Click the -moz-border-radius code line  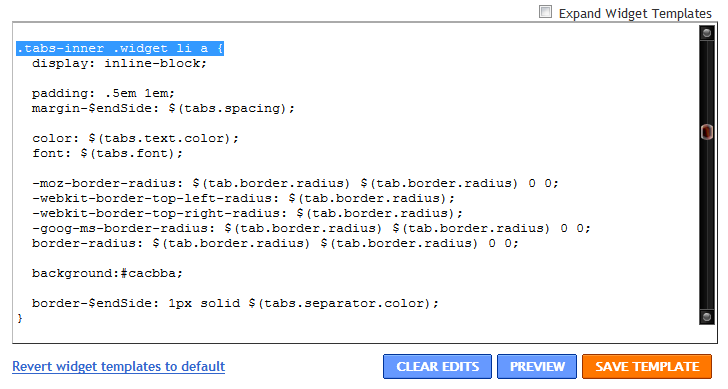(x=295, y=183)
